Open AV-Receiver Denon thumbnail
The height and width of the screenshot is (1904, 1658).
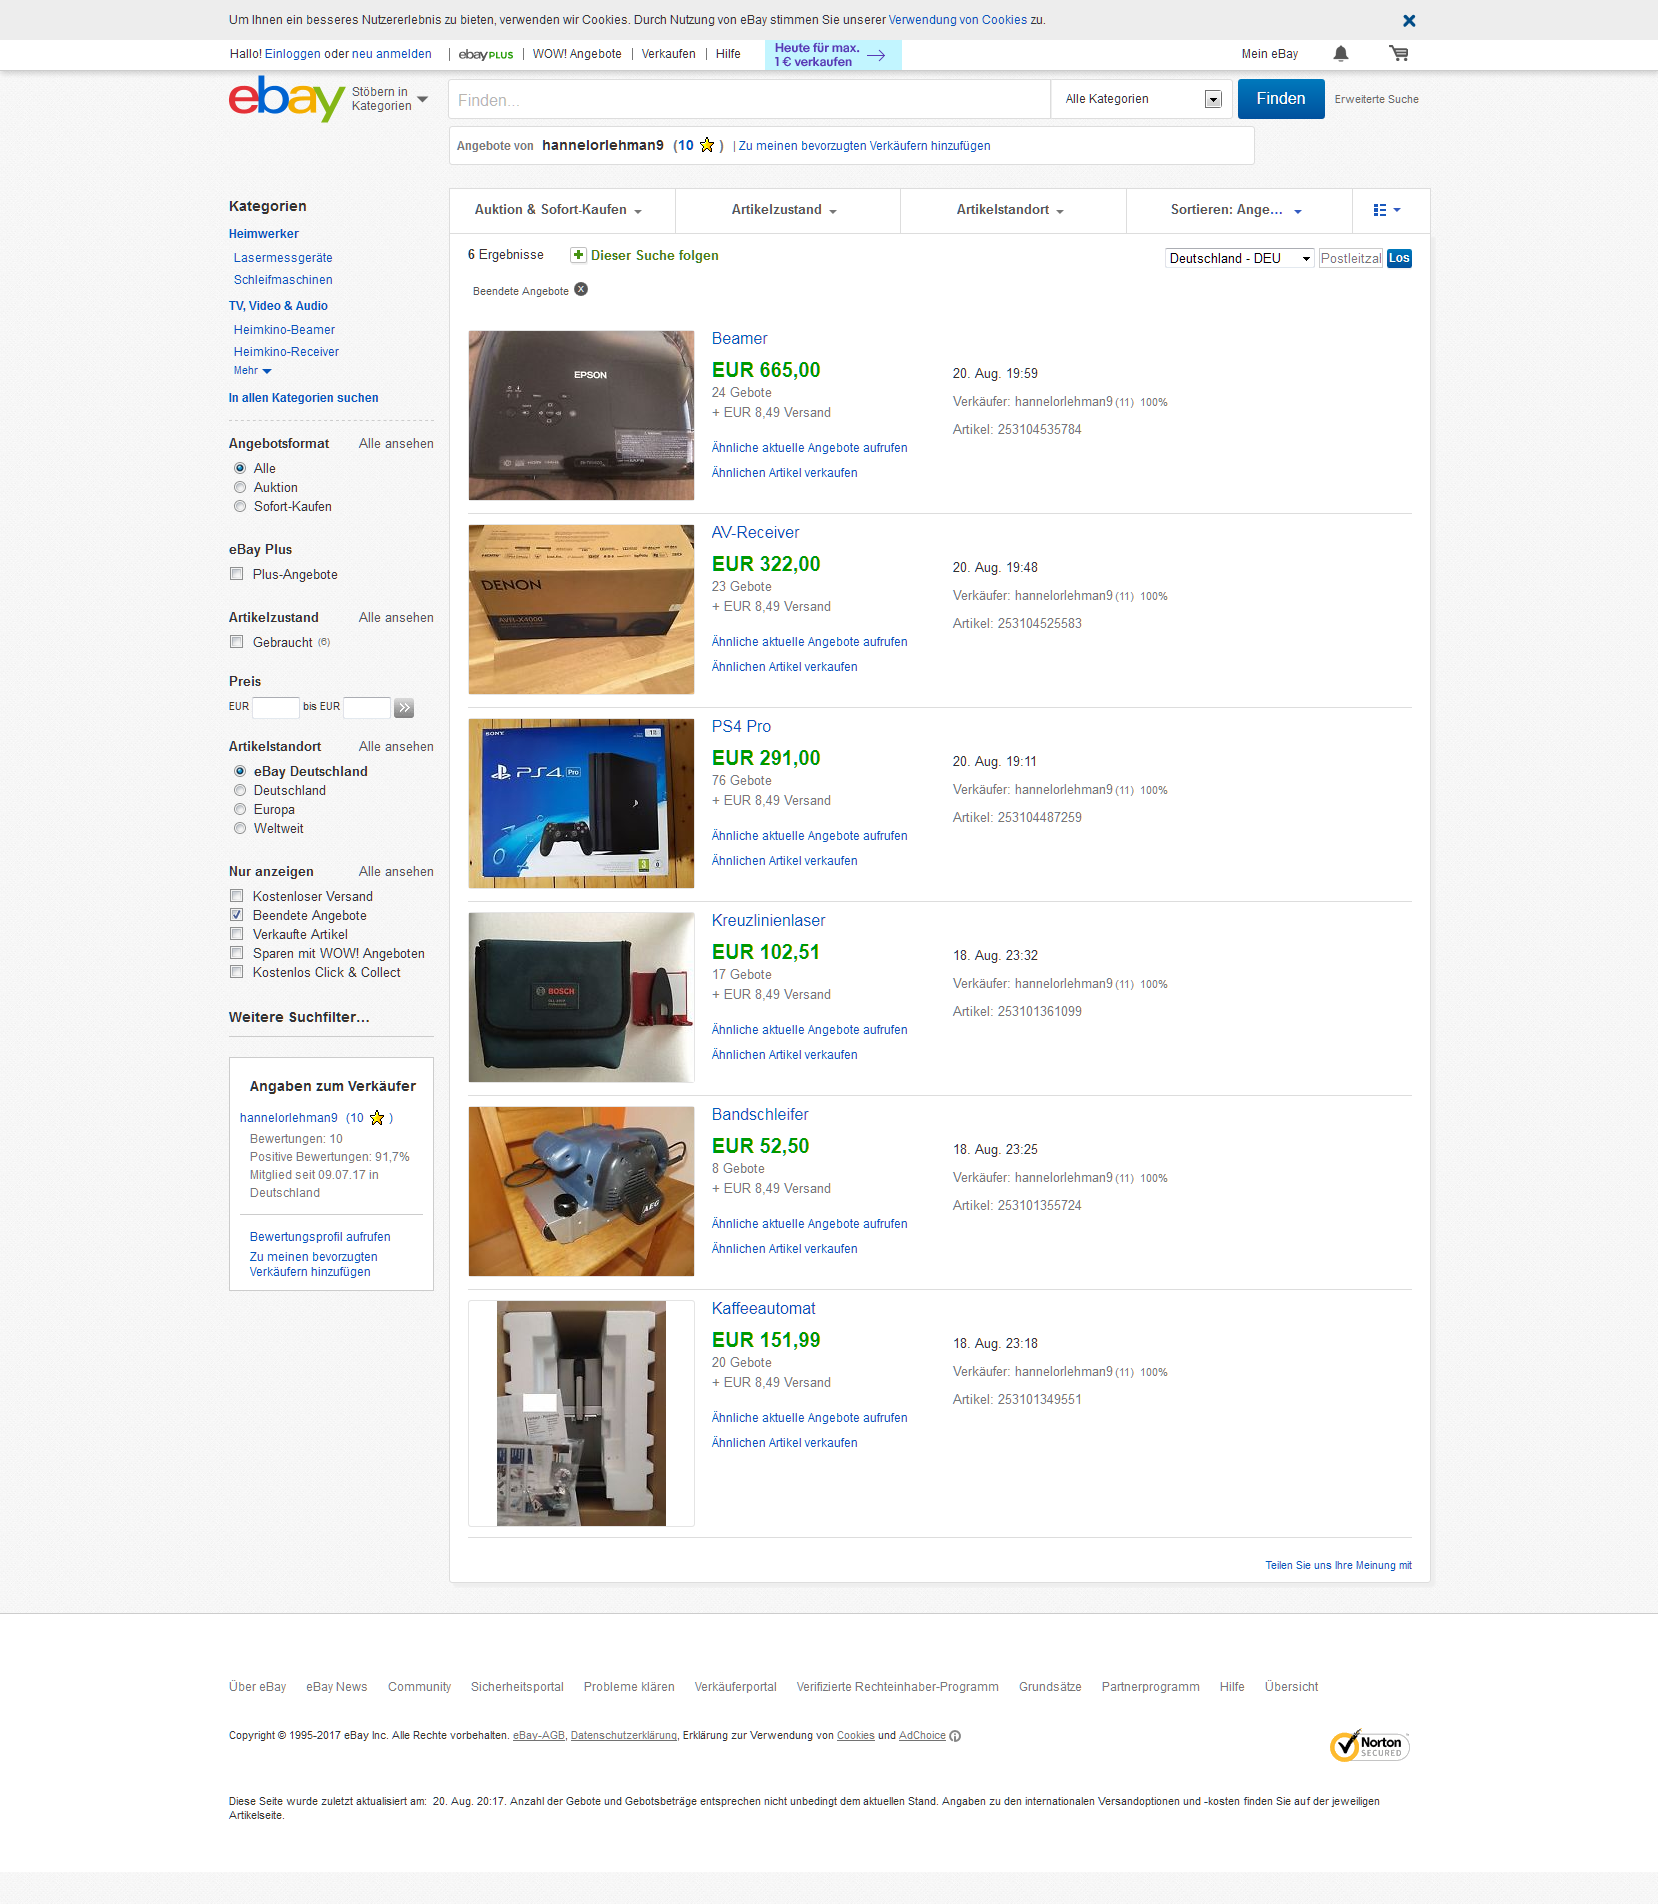[581, 609]
